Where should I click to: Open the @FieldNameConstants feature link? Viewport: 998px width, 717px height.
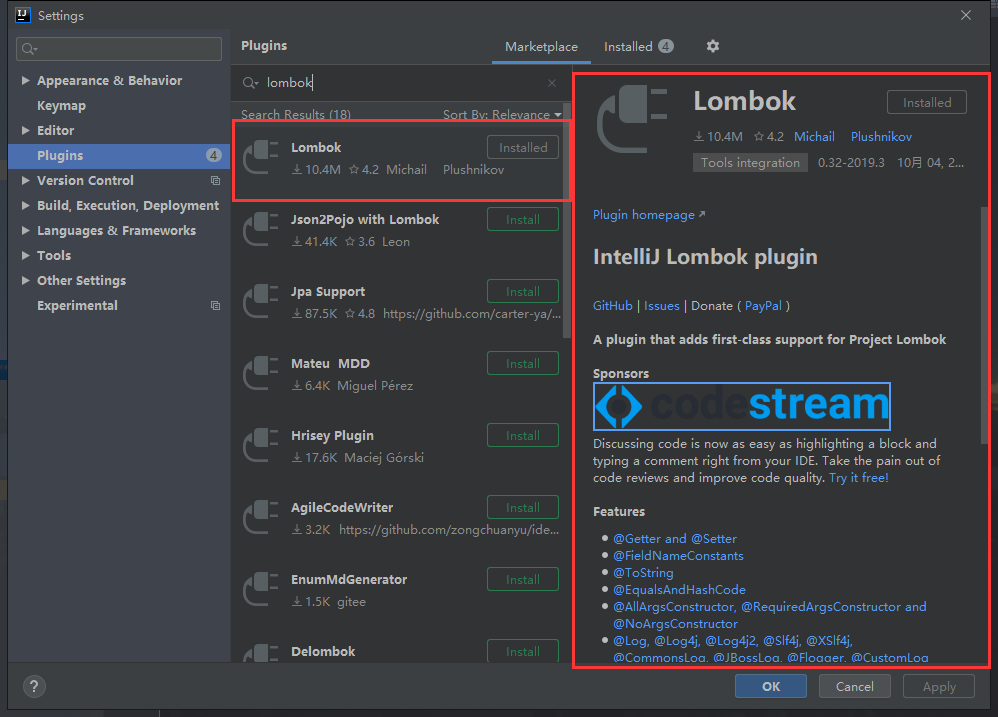[x=678, y=556]
